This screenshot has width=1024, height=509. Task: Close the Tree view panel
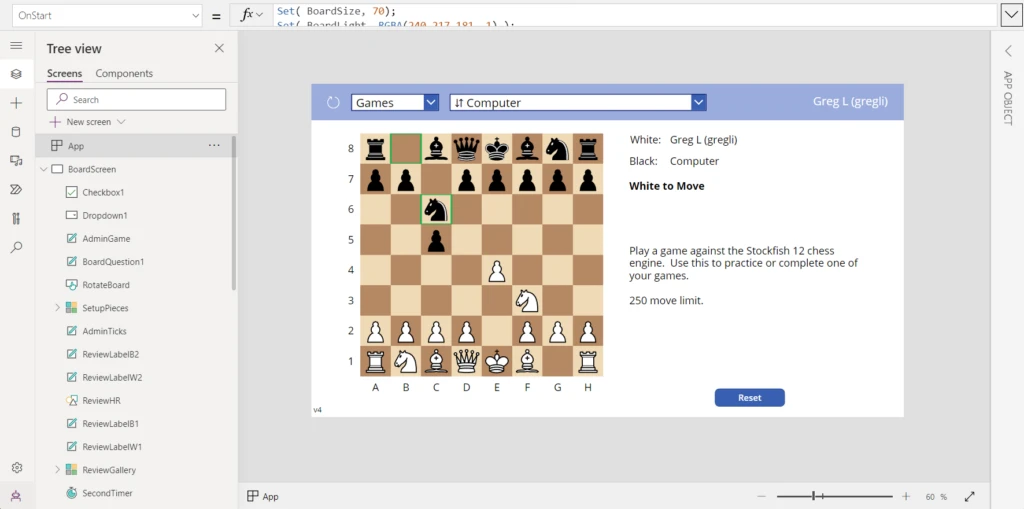(x=219, y=48)
